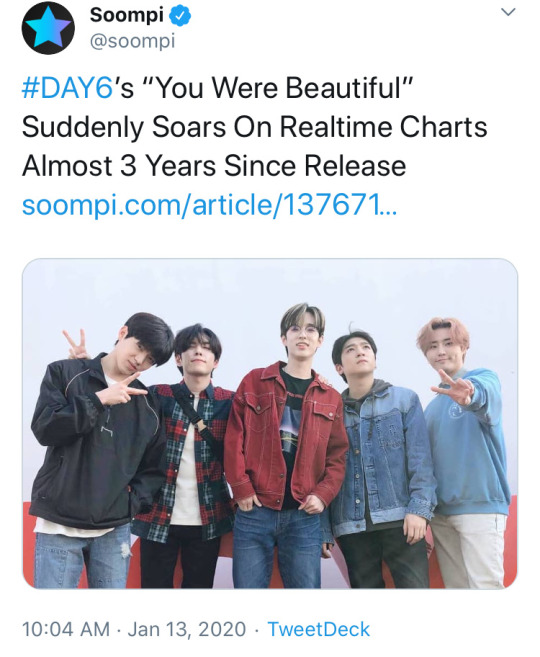Click the raised peace-sign hand behind the head

(75, 344)
